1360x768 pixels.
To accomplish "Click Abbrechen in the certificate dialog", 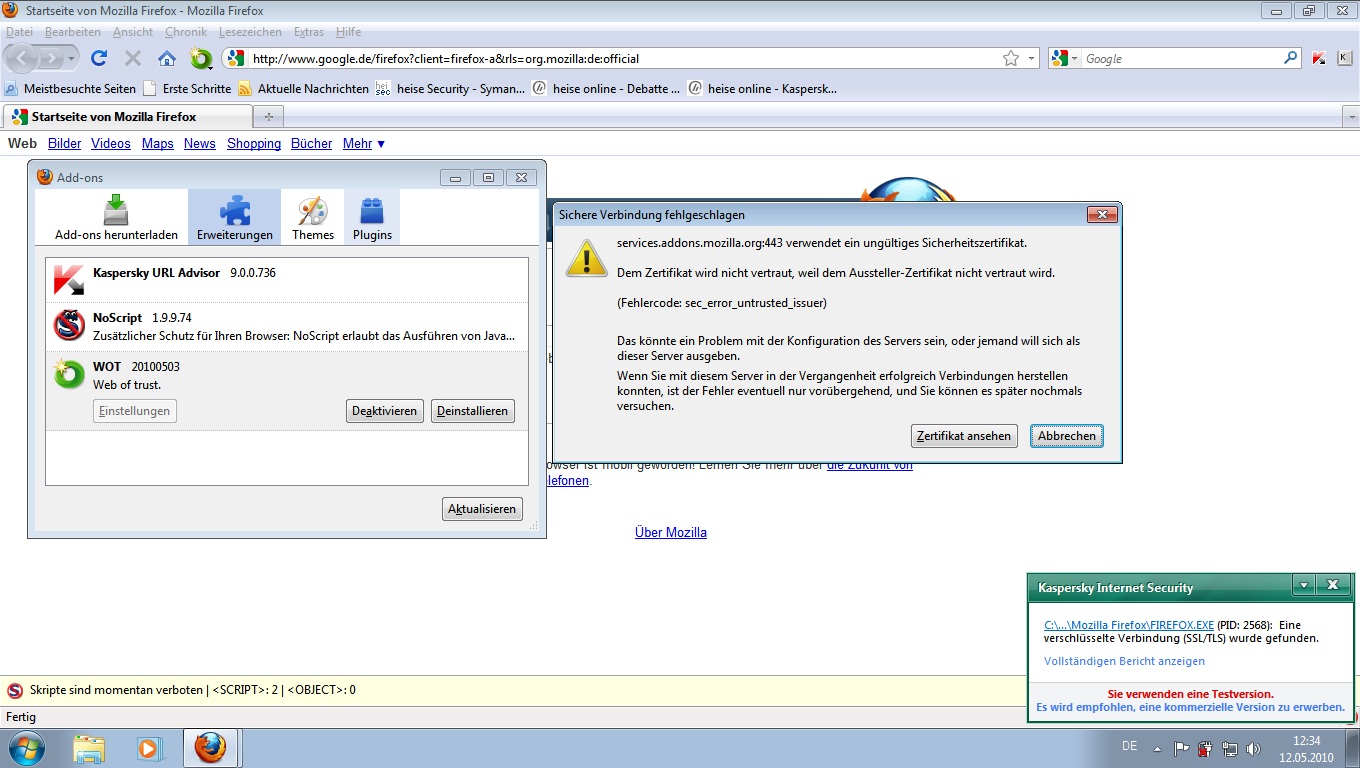I will [x=1067, y=436].
